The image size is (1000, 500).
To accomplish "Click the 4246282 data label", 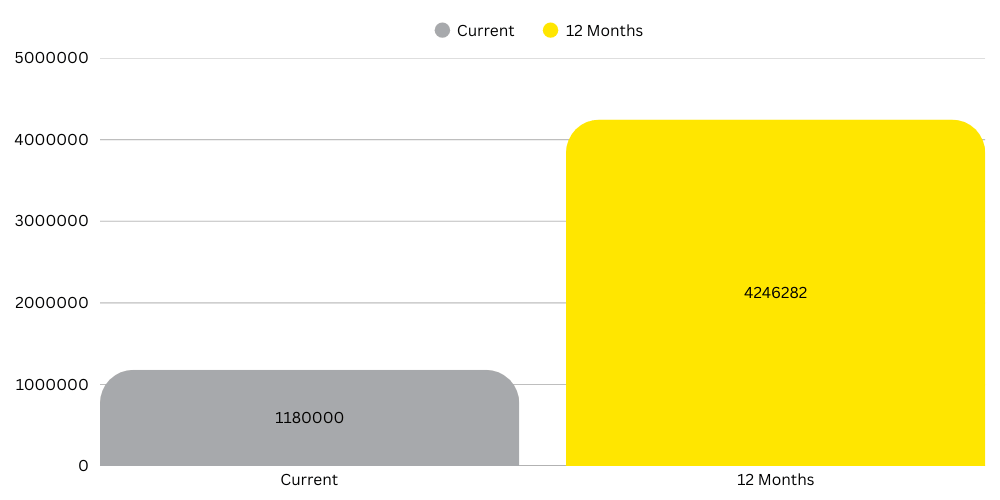I will pyautogui.click(x=775, y=293).
